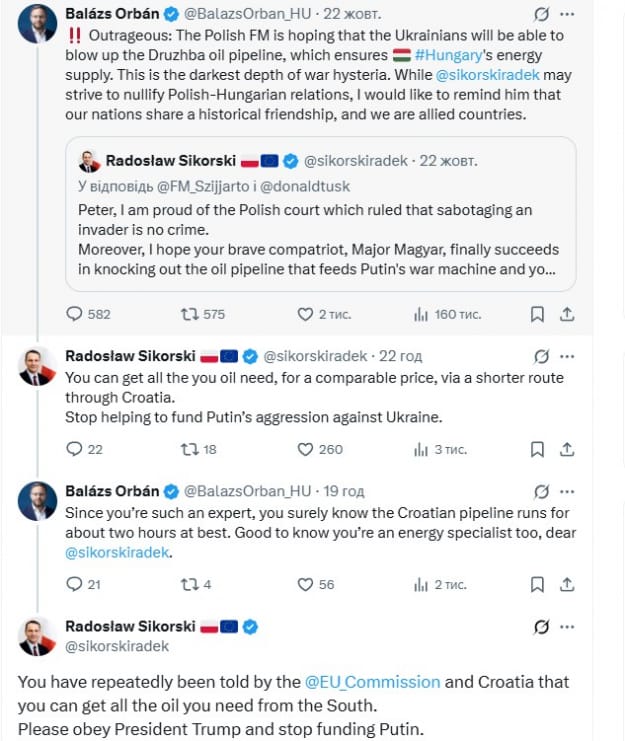Reply to Balázs Orbán's top tweet

click(x=75, y=314)
